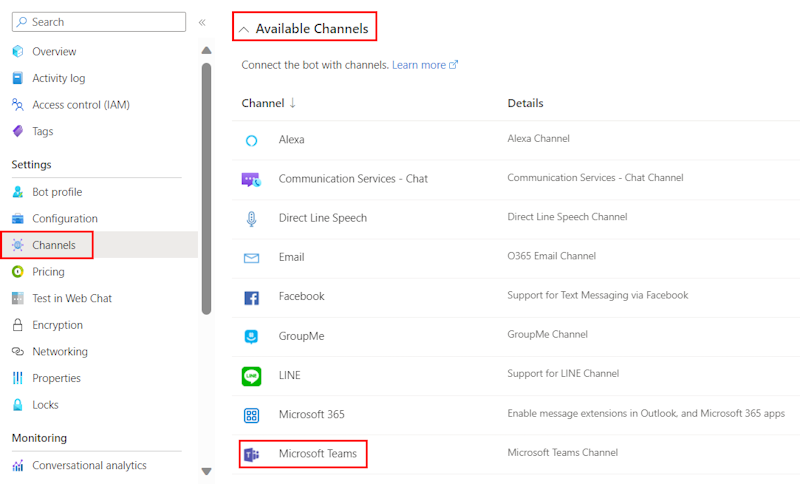800x484 pixels.
Task: Click the green LINE logo icon
Action: tap(252, 376)
